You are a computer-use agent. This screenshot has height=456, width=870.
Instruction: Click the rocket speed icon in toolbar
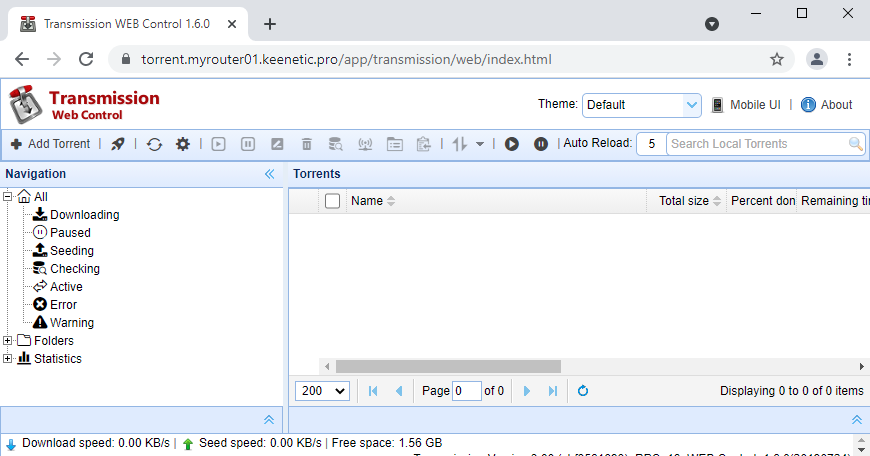click(x=118, y=144)
